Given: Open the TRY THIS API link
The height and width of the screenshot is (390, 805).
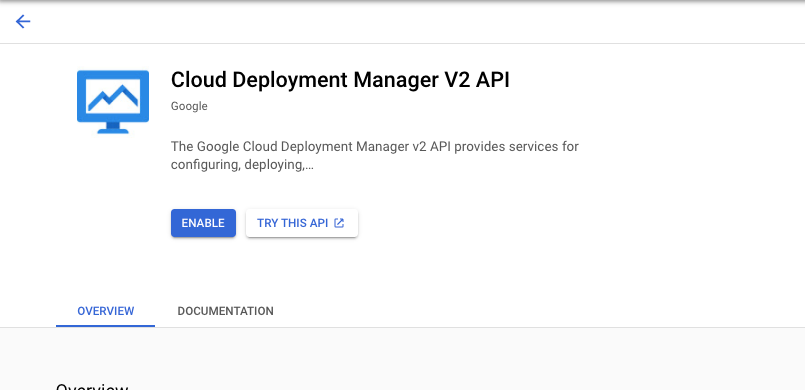Looking at the screenshot, I should click(302, 223).
